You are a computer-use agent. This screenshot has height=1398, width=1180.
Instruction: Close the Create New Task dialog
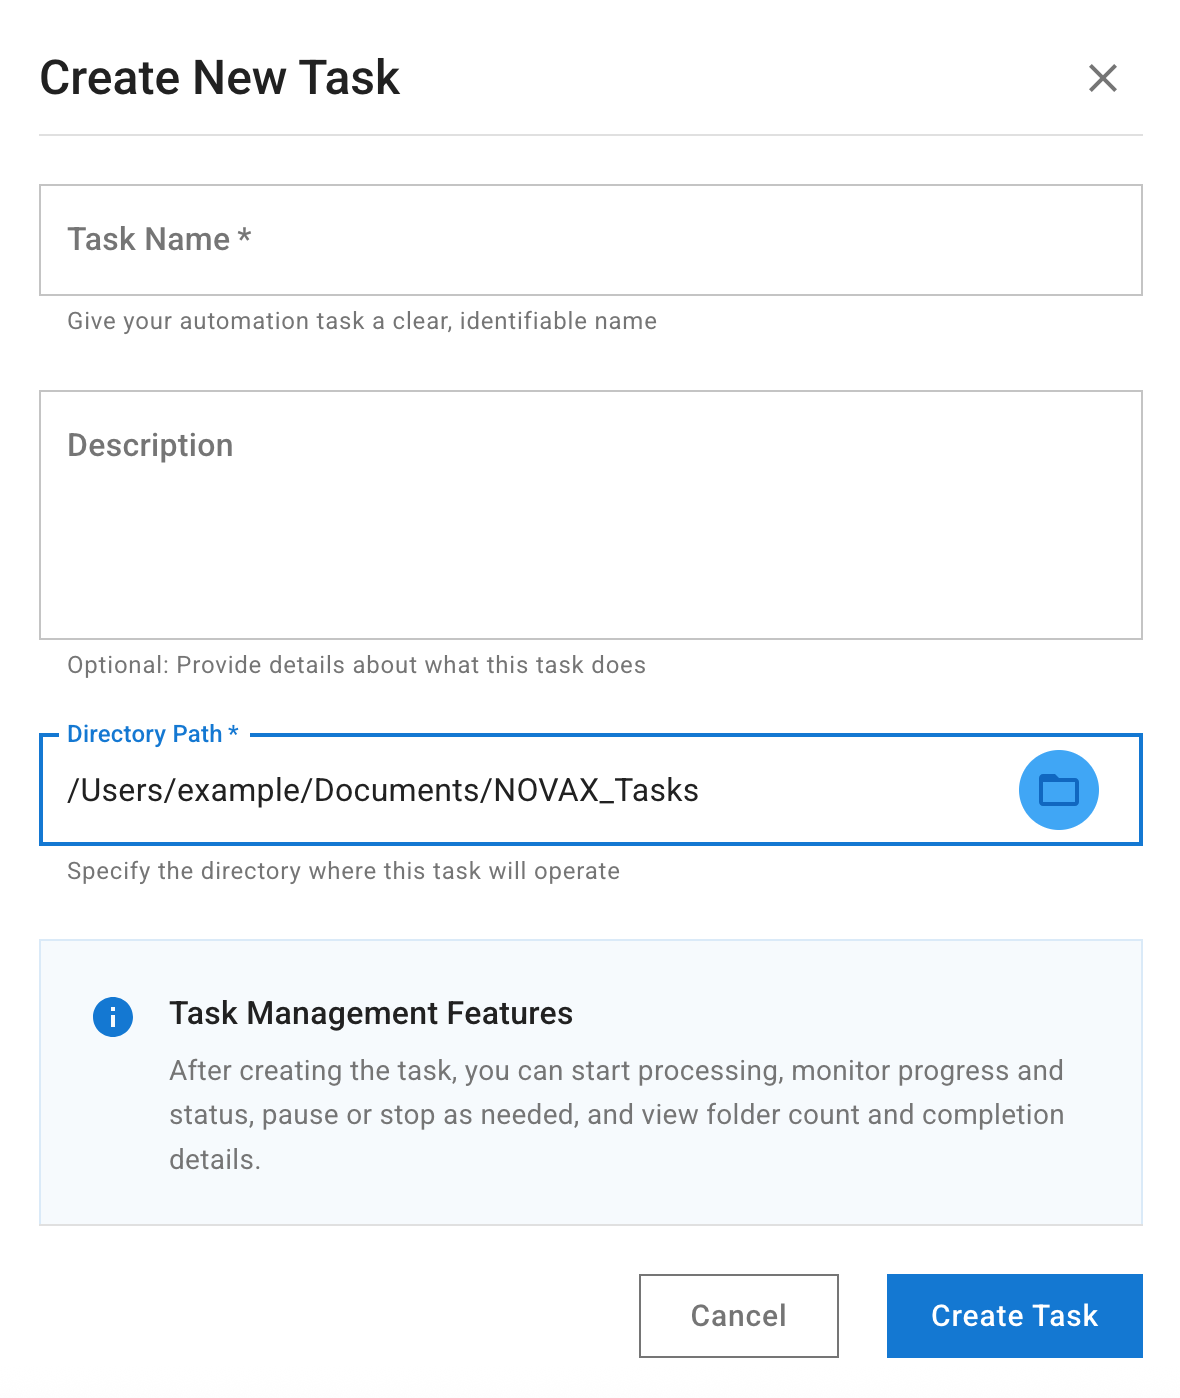(1102, 78)
